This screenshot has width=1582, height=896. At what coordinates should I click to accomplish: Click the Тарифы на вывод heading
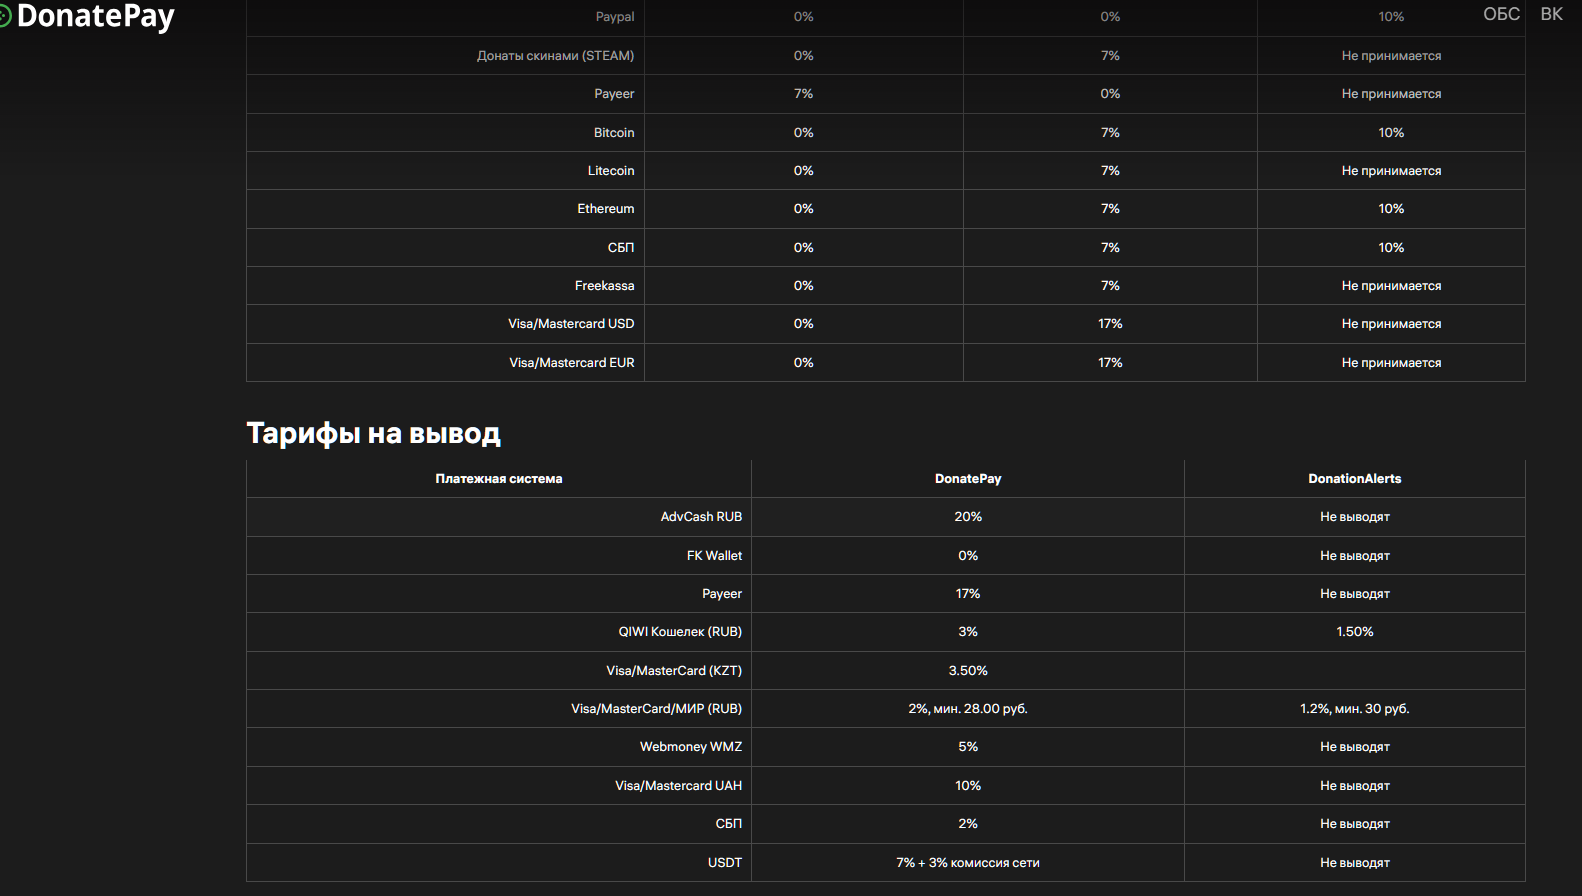point(373,433)
